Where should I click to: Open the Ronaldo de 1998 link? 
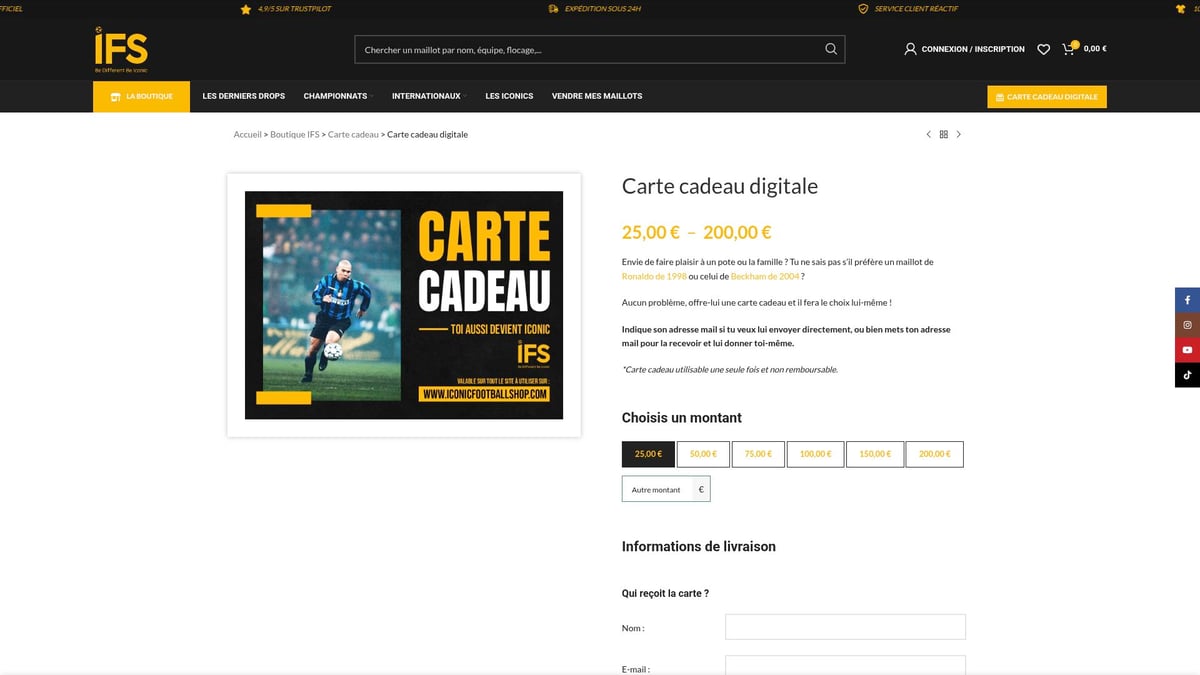pyautogui.click(x=654, y=276)
